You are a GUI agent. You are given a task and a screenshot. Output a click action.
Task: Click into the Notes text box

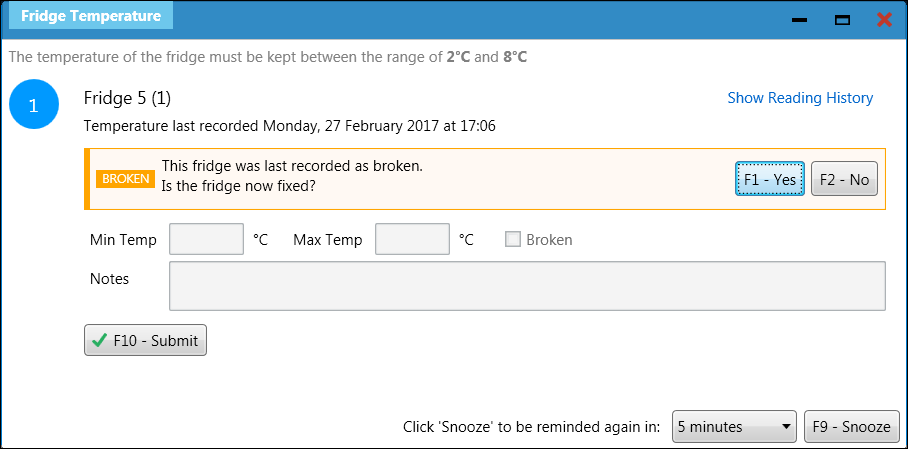coord(527,286)
